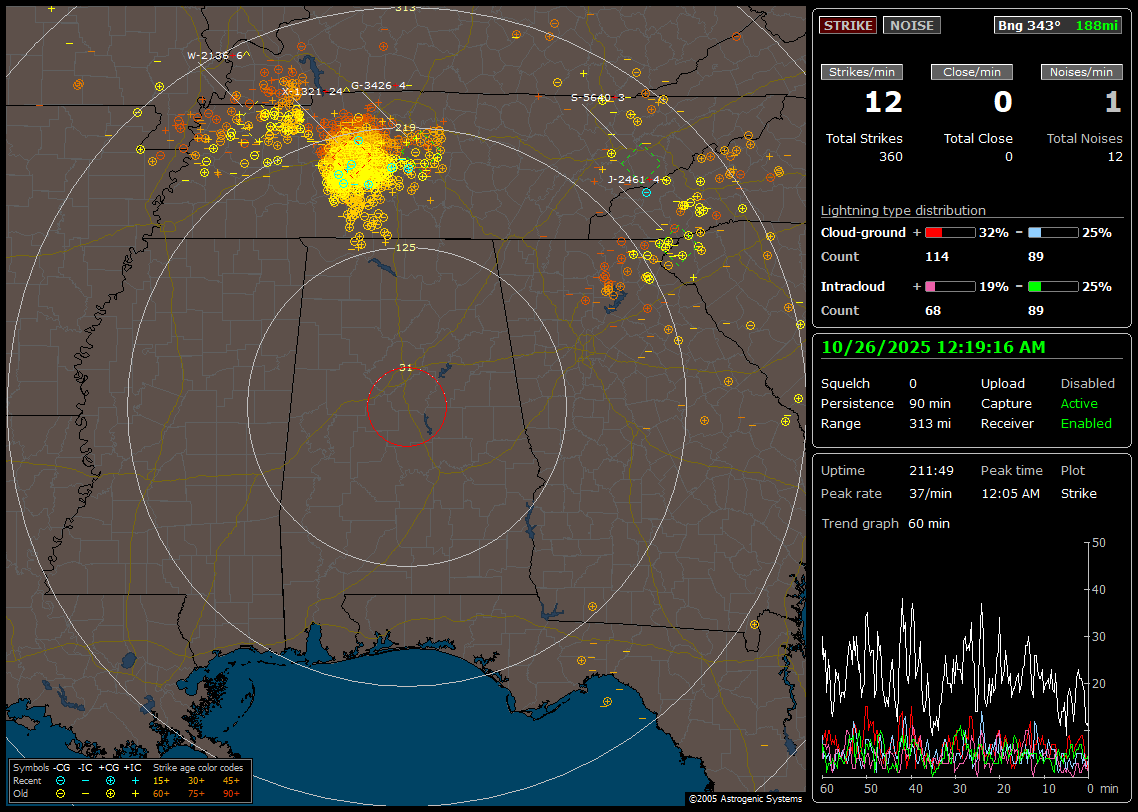
Task: Click the pink positive intracloud bar
Action: [x=949, y=286]
